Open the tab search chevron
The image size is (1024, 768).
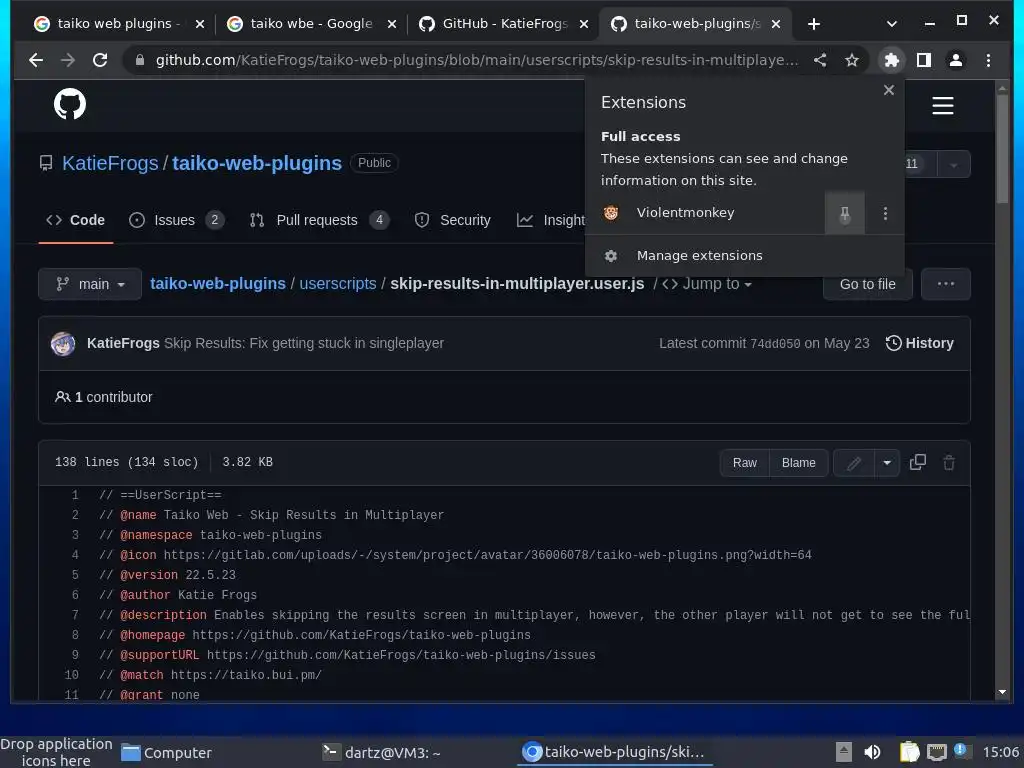pyautogui.click(x=891, y=24)
